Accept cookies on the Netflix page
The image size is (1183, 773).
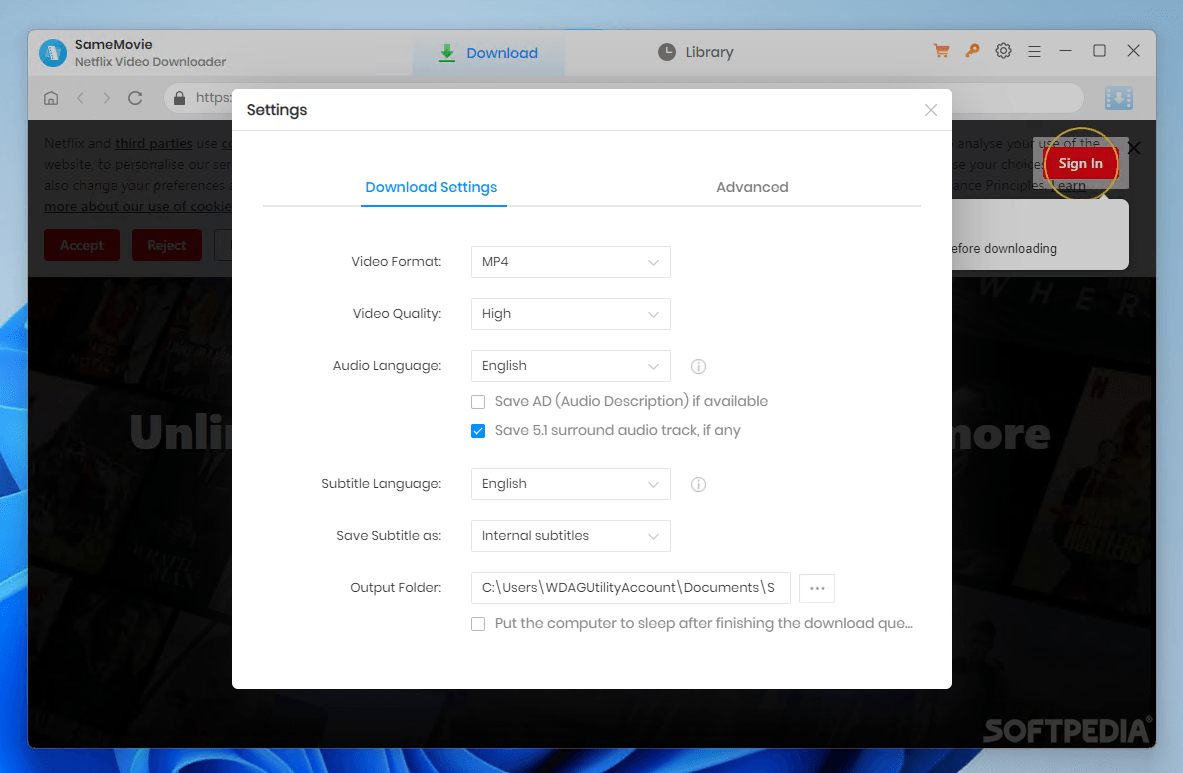coord(81,245)
